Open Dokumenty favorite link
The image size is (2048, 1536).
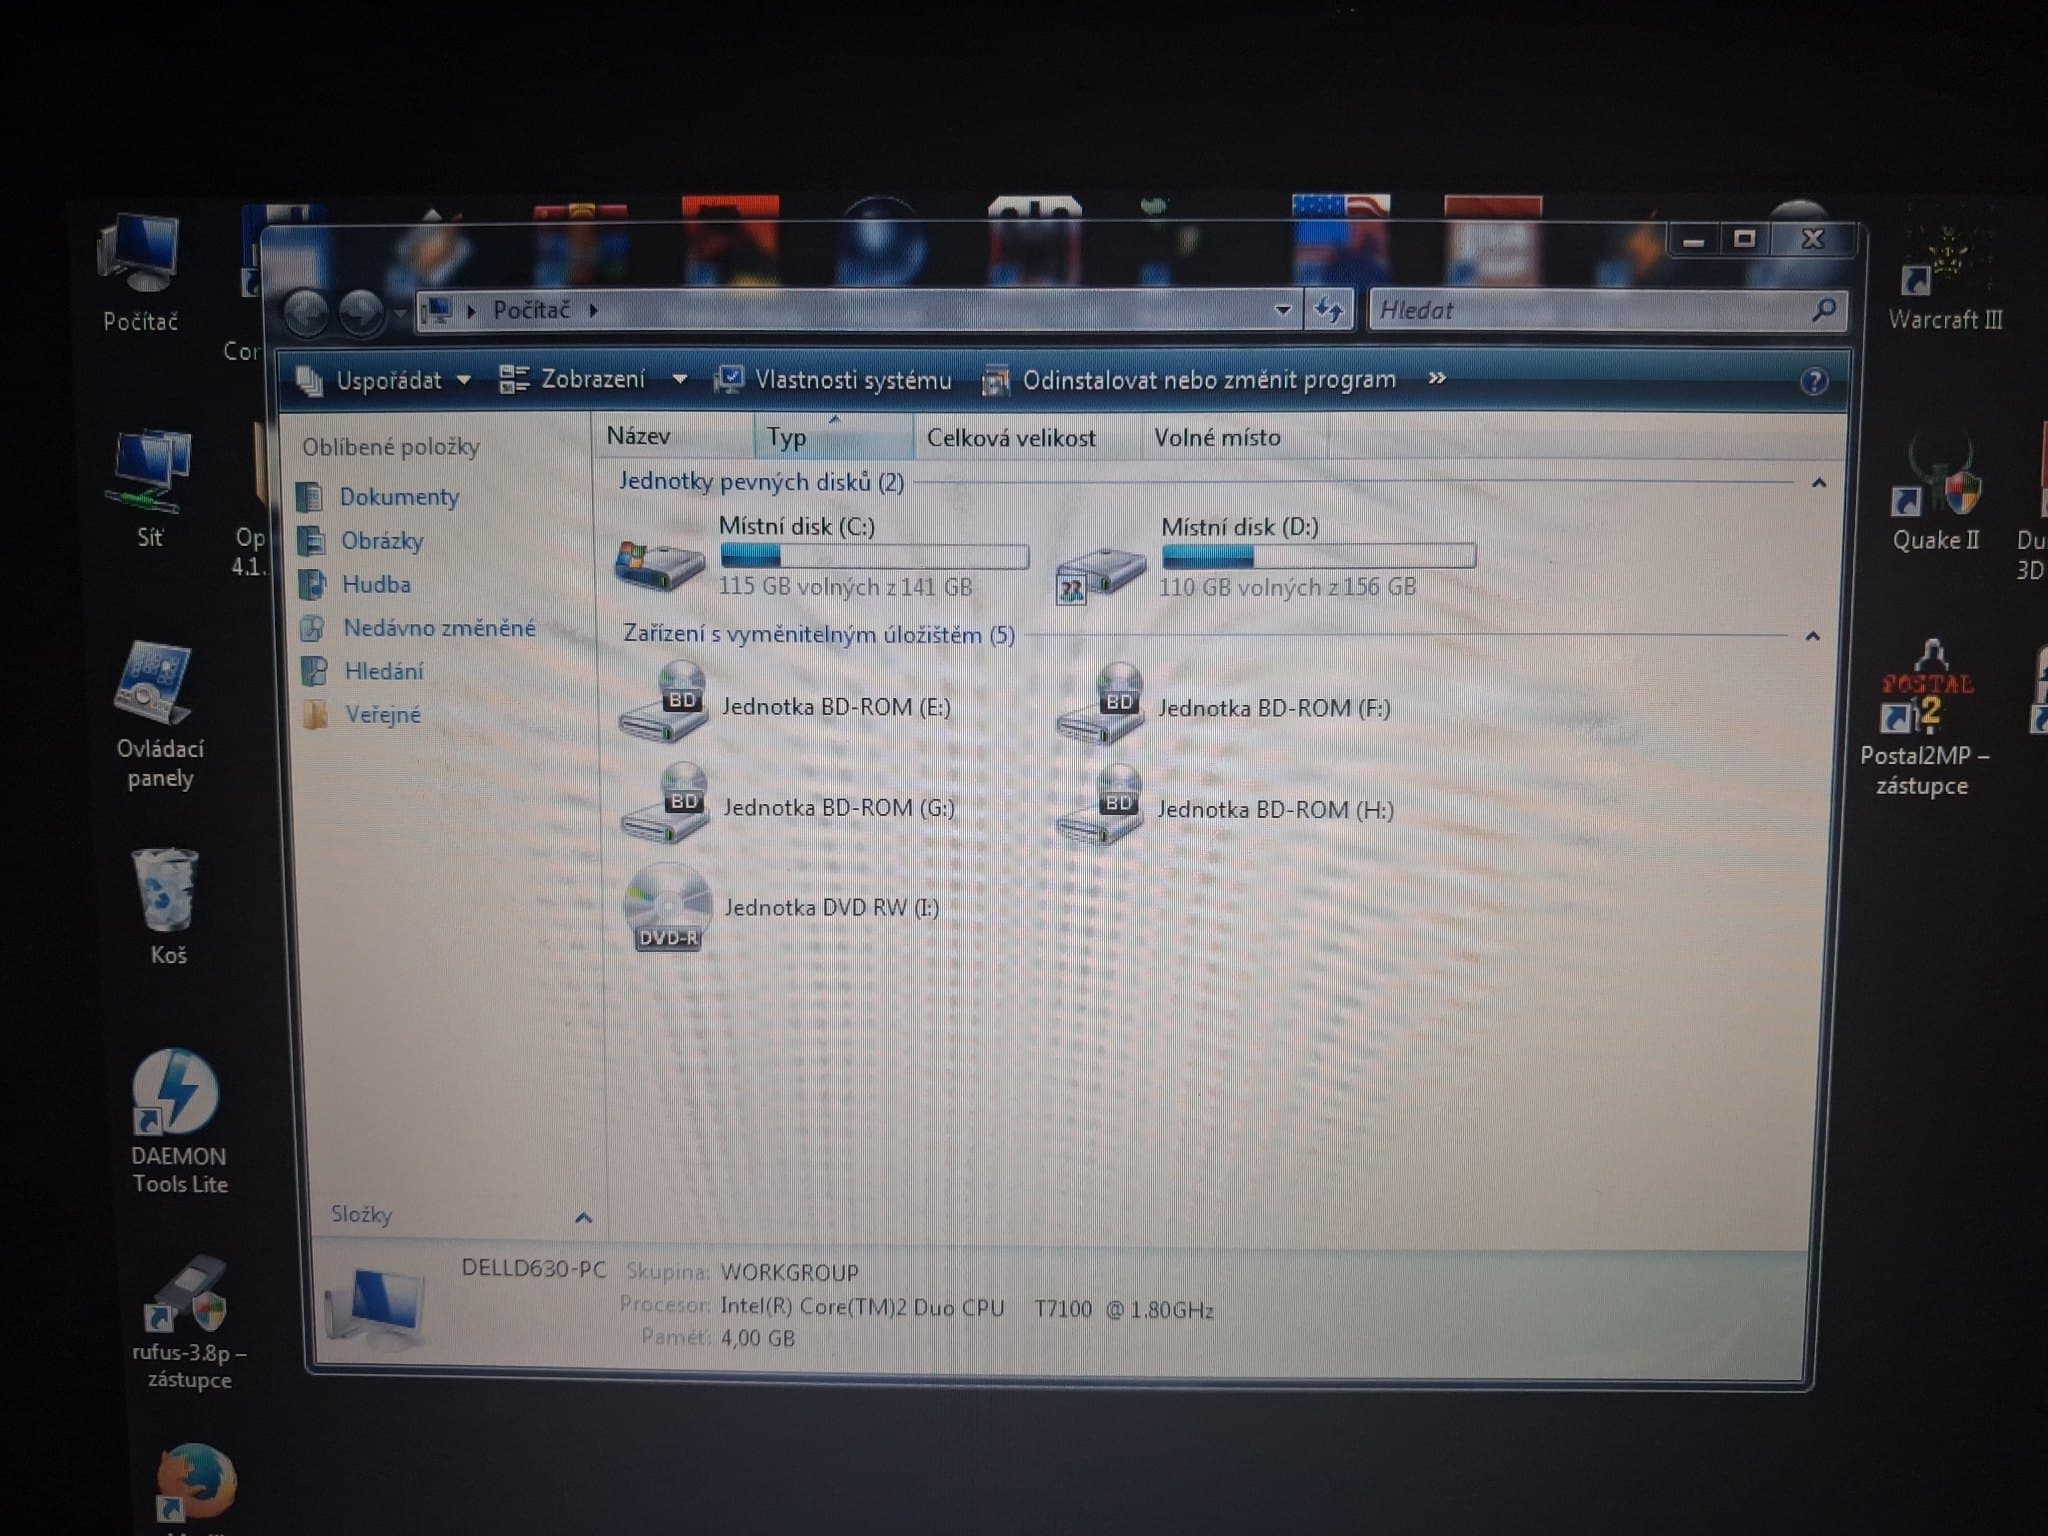[399, 497]
